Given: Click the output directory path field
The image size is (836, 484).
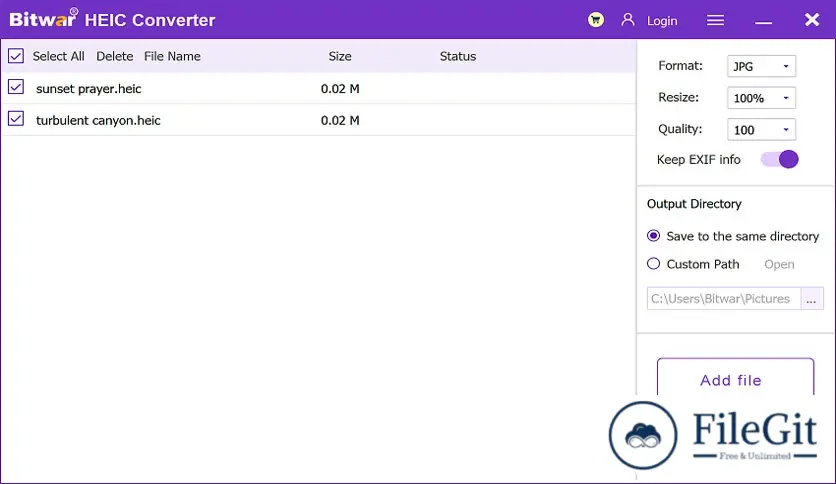Looking at the screenshot, I should (x=722, y=298).
